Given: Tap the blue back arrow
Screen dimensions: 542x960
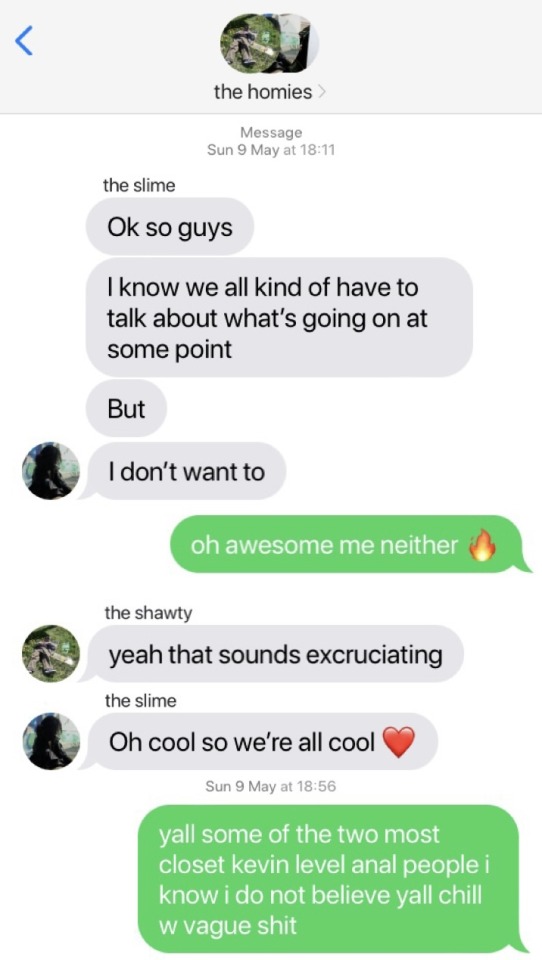Looking at the screenshot, I should pos(23,42).
